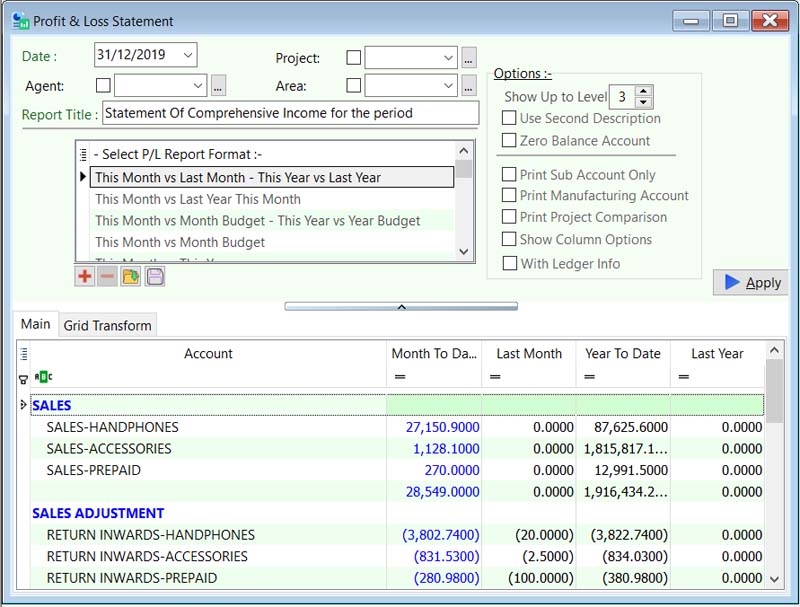Select the Main tab
This screenshot has height=607, width=800.
35,324
